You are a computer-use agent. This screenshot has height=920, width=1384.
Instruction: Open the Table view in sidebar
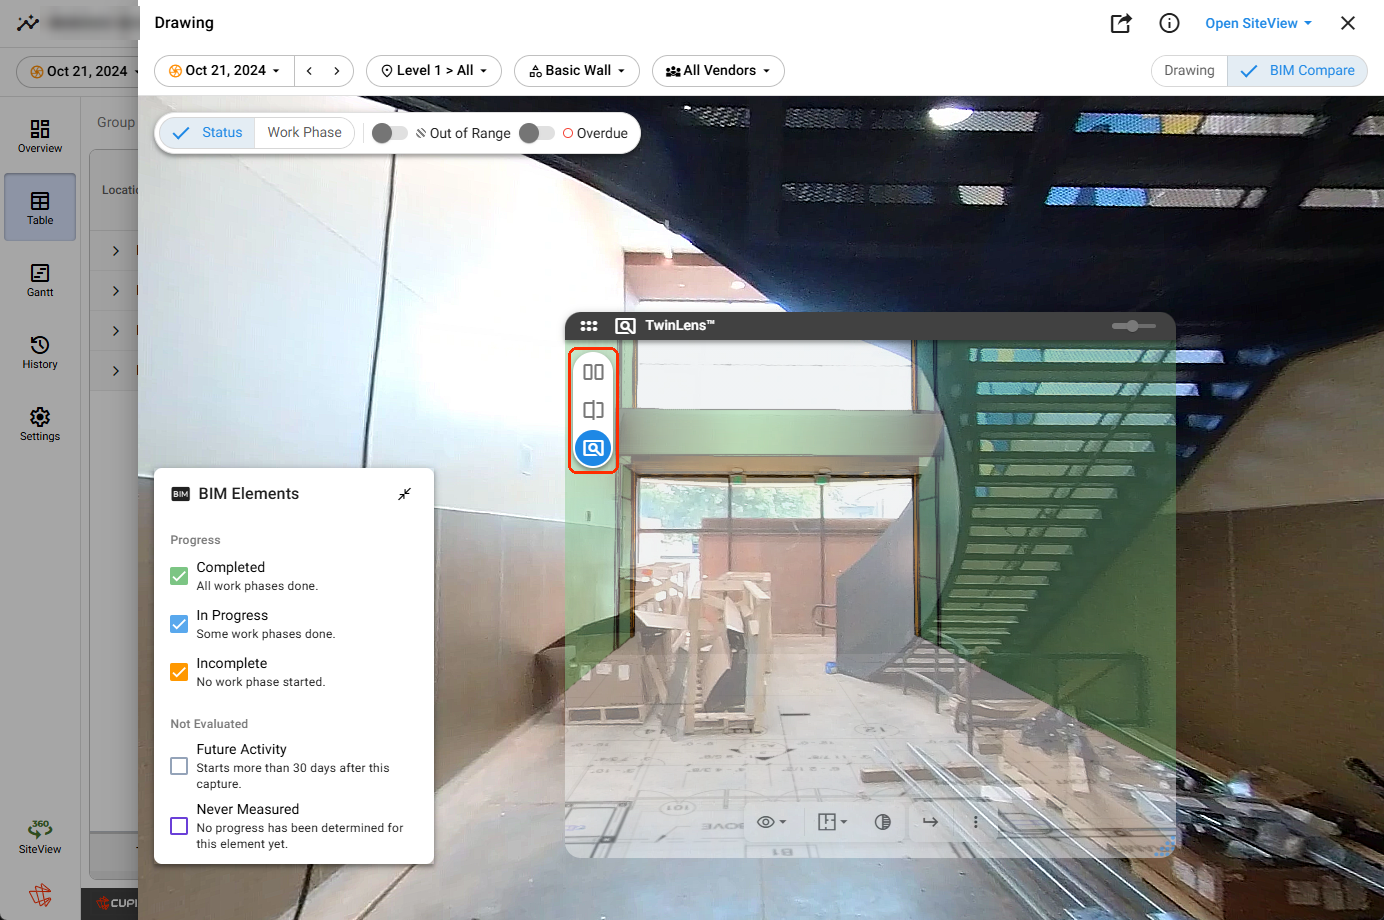point(40,207)
